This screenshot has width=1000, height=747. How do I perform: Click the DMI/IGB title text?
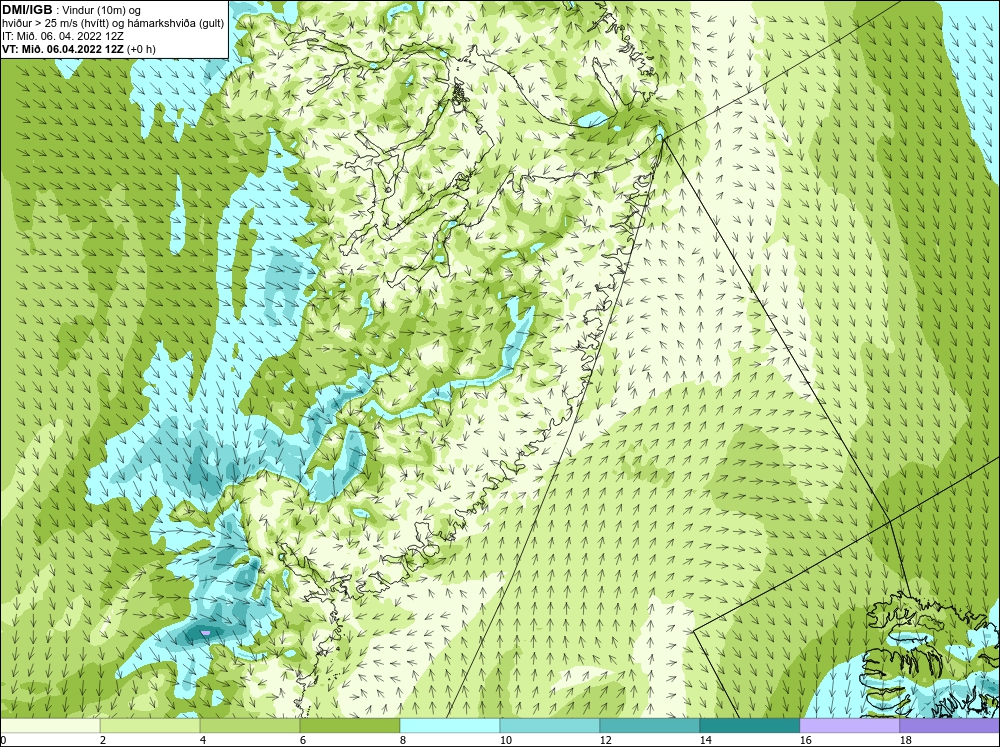point(27,10)
